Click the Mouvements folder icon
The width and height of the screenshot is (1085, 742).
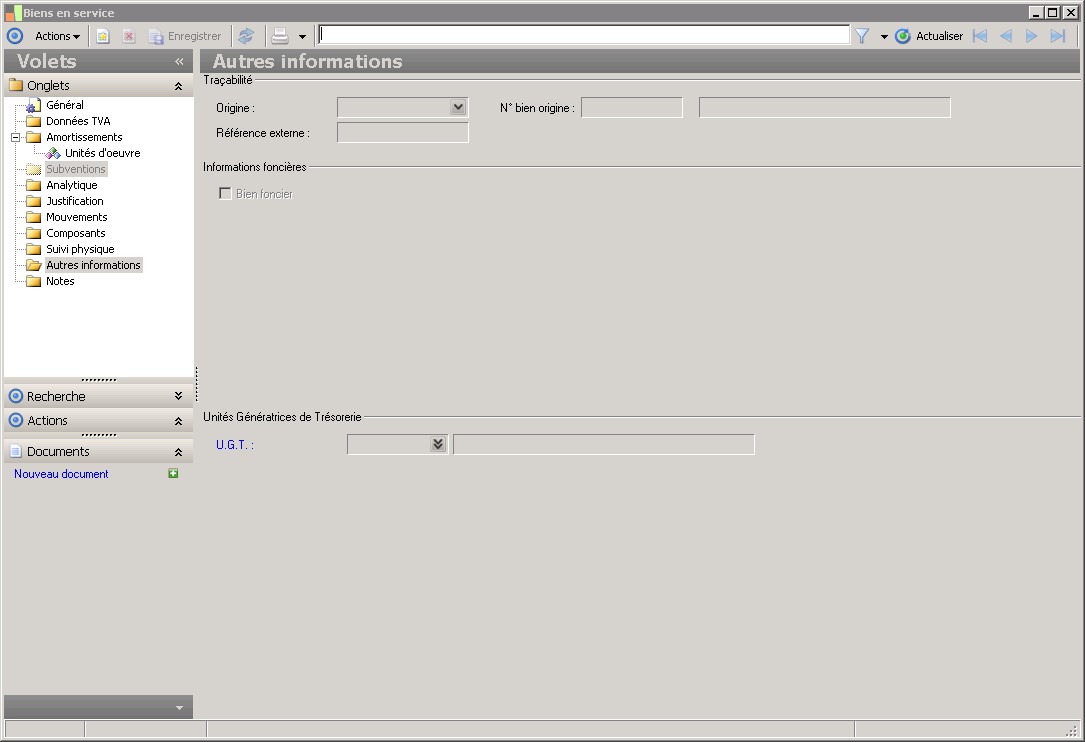click(33, 217)
